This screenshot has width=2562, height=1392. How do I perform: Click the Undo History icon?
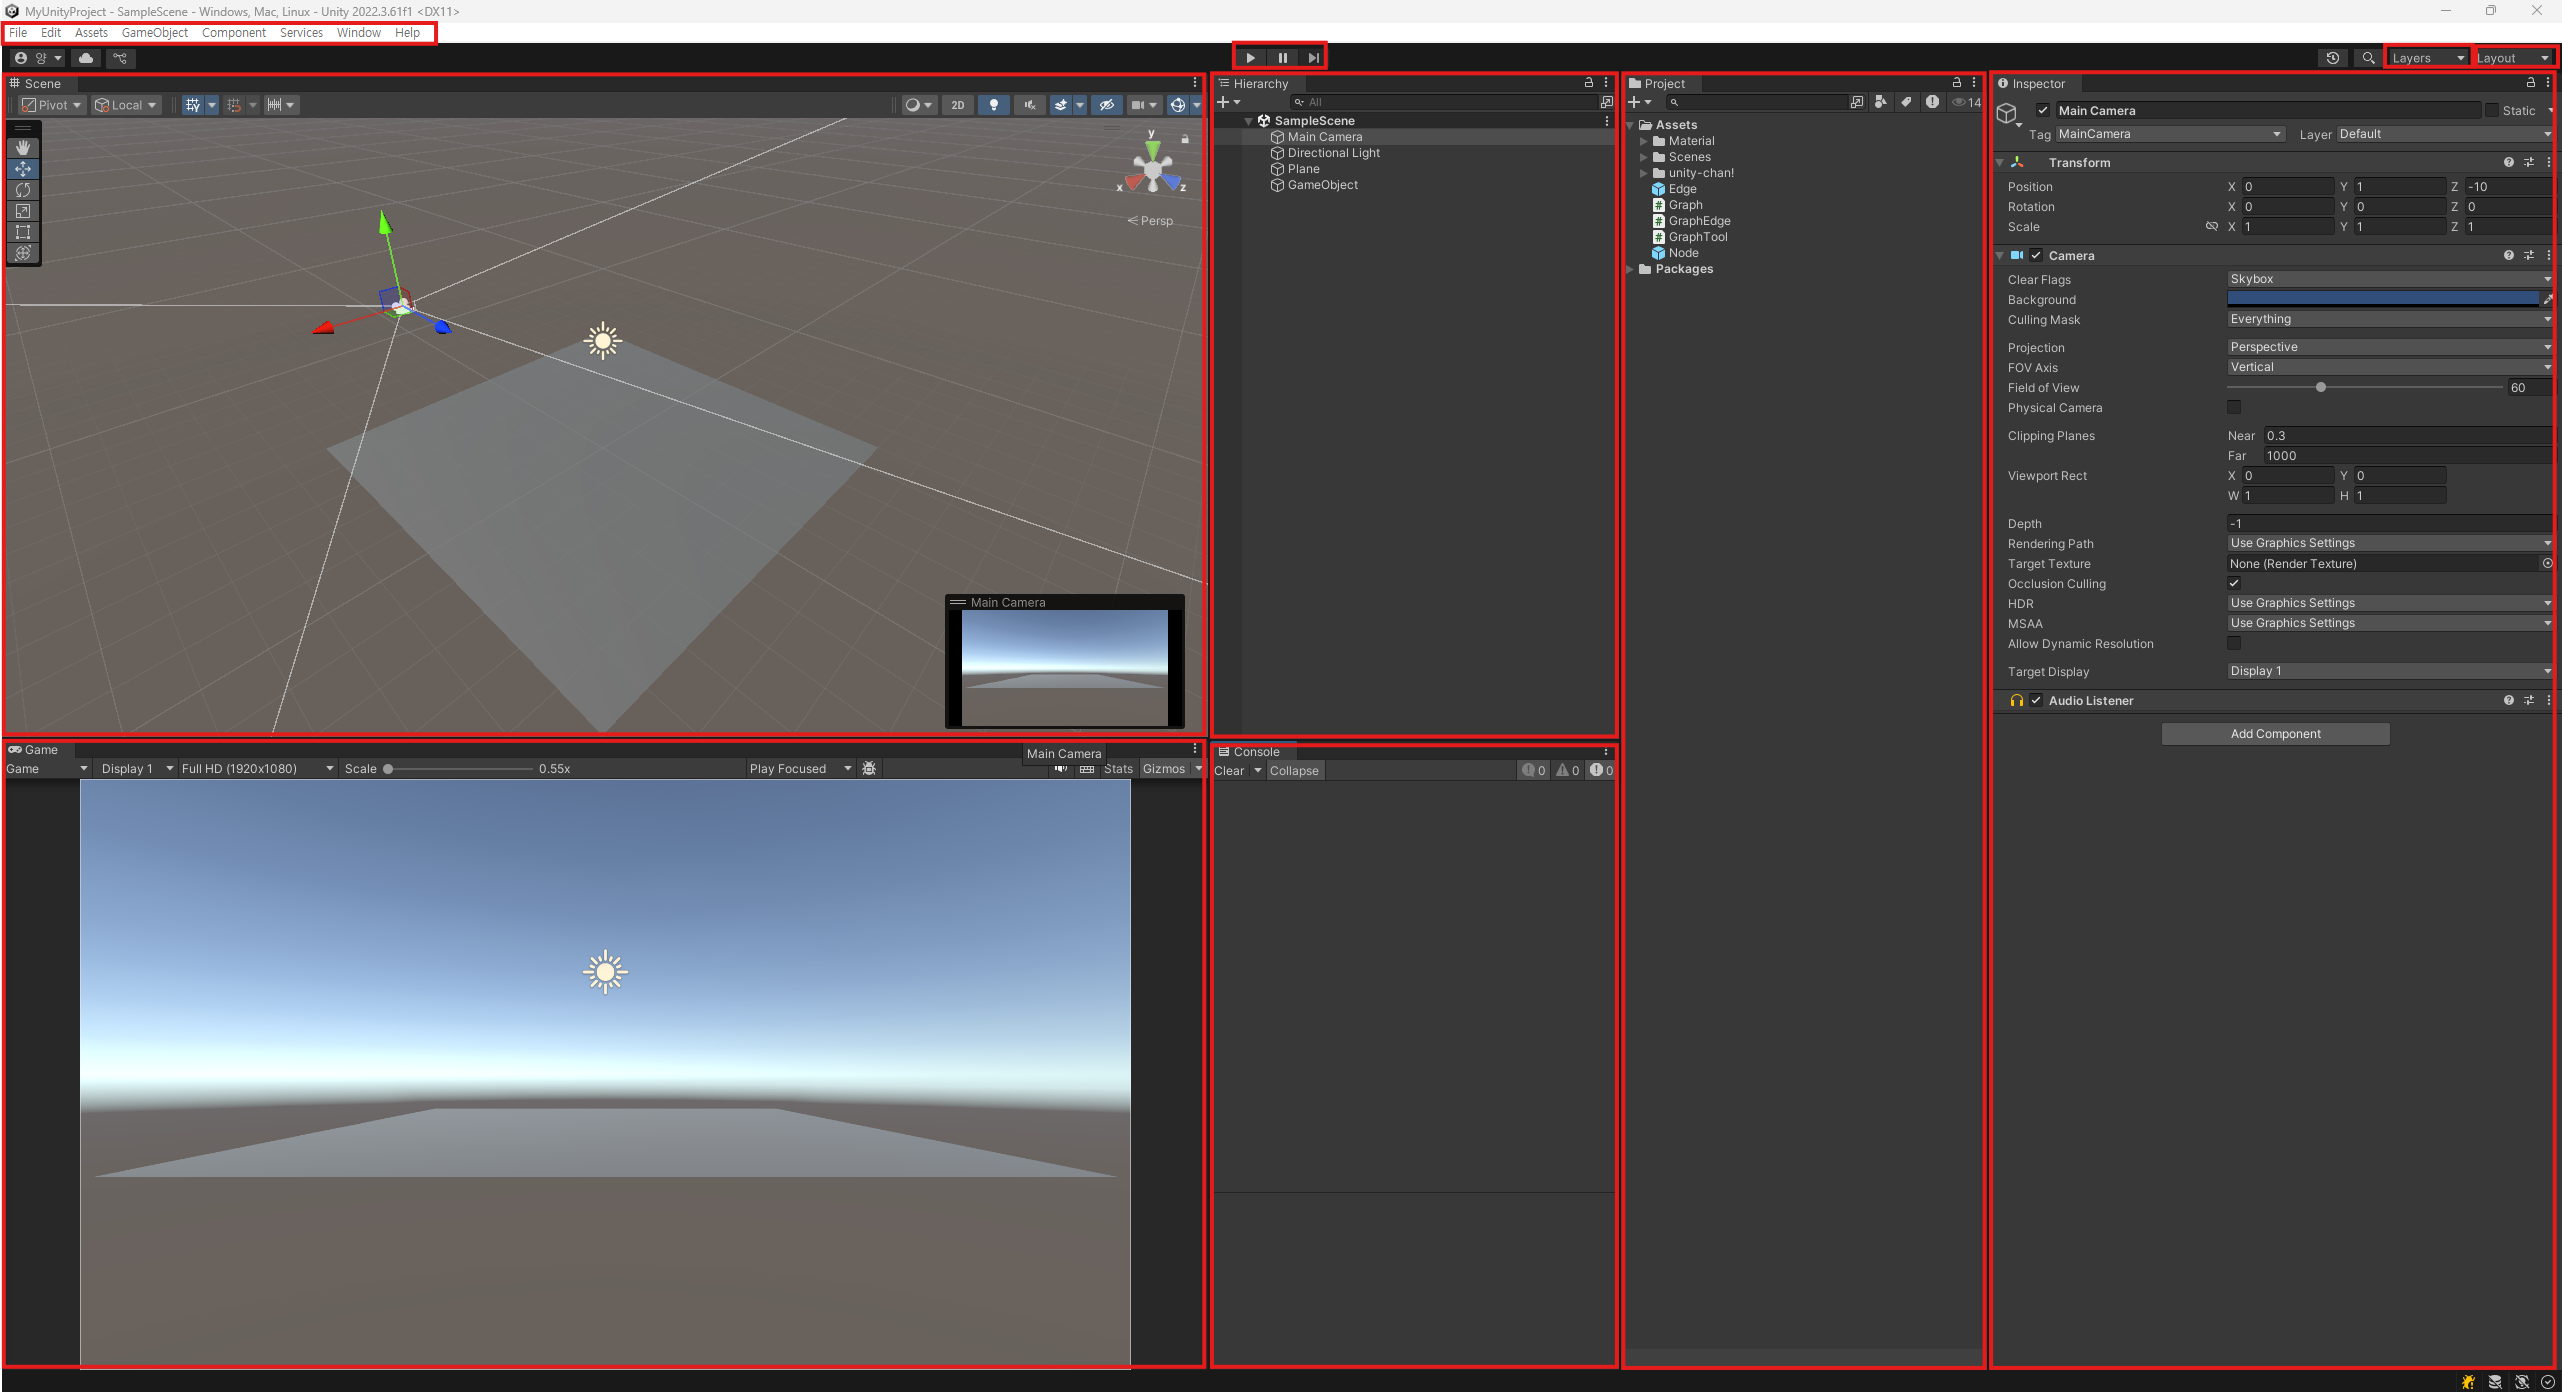[x=2332, y=58]
